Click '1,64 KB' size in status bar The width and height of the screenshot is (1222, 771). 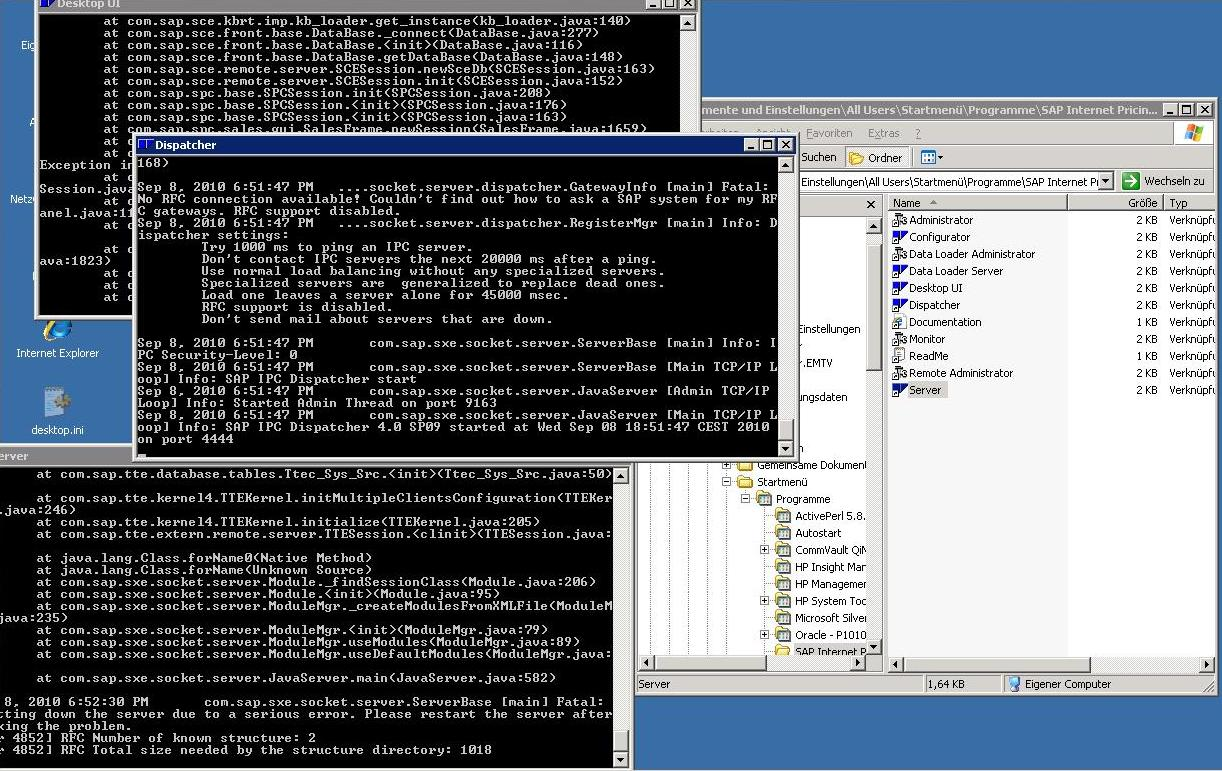945,685
